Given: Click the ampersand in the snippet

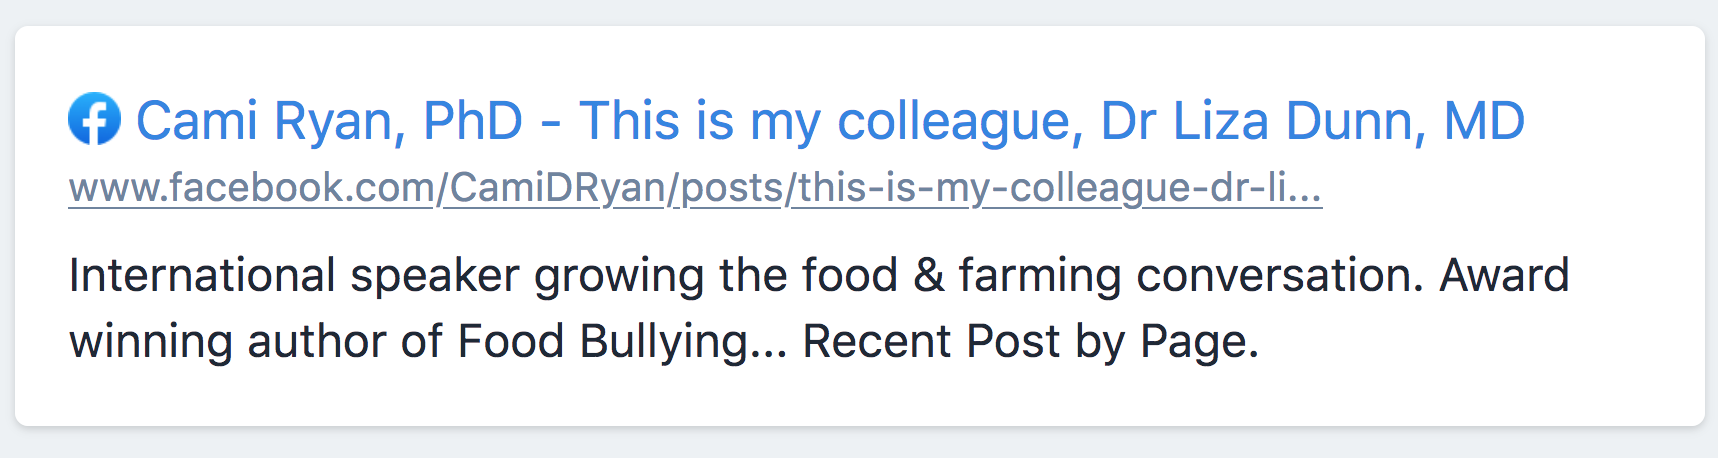Looking at the screenshot, I should tap(928, 276).
